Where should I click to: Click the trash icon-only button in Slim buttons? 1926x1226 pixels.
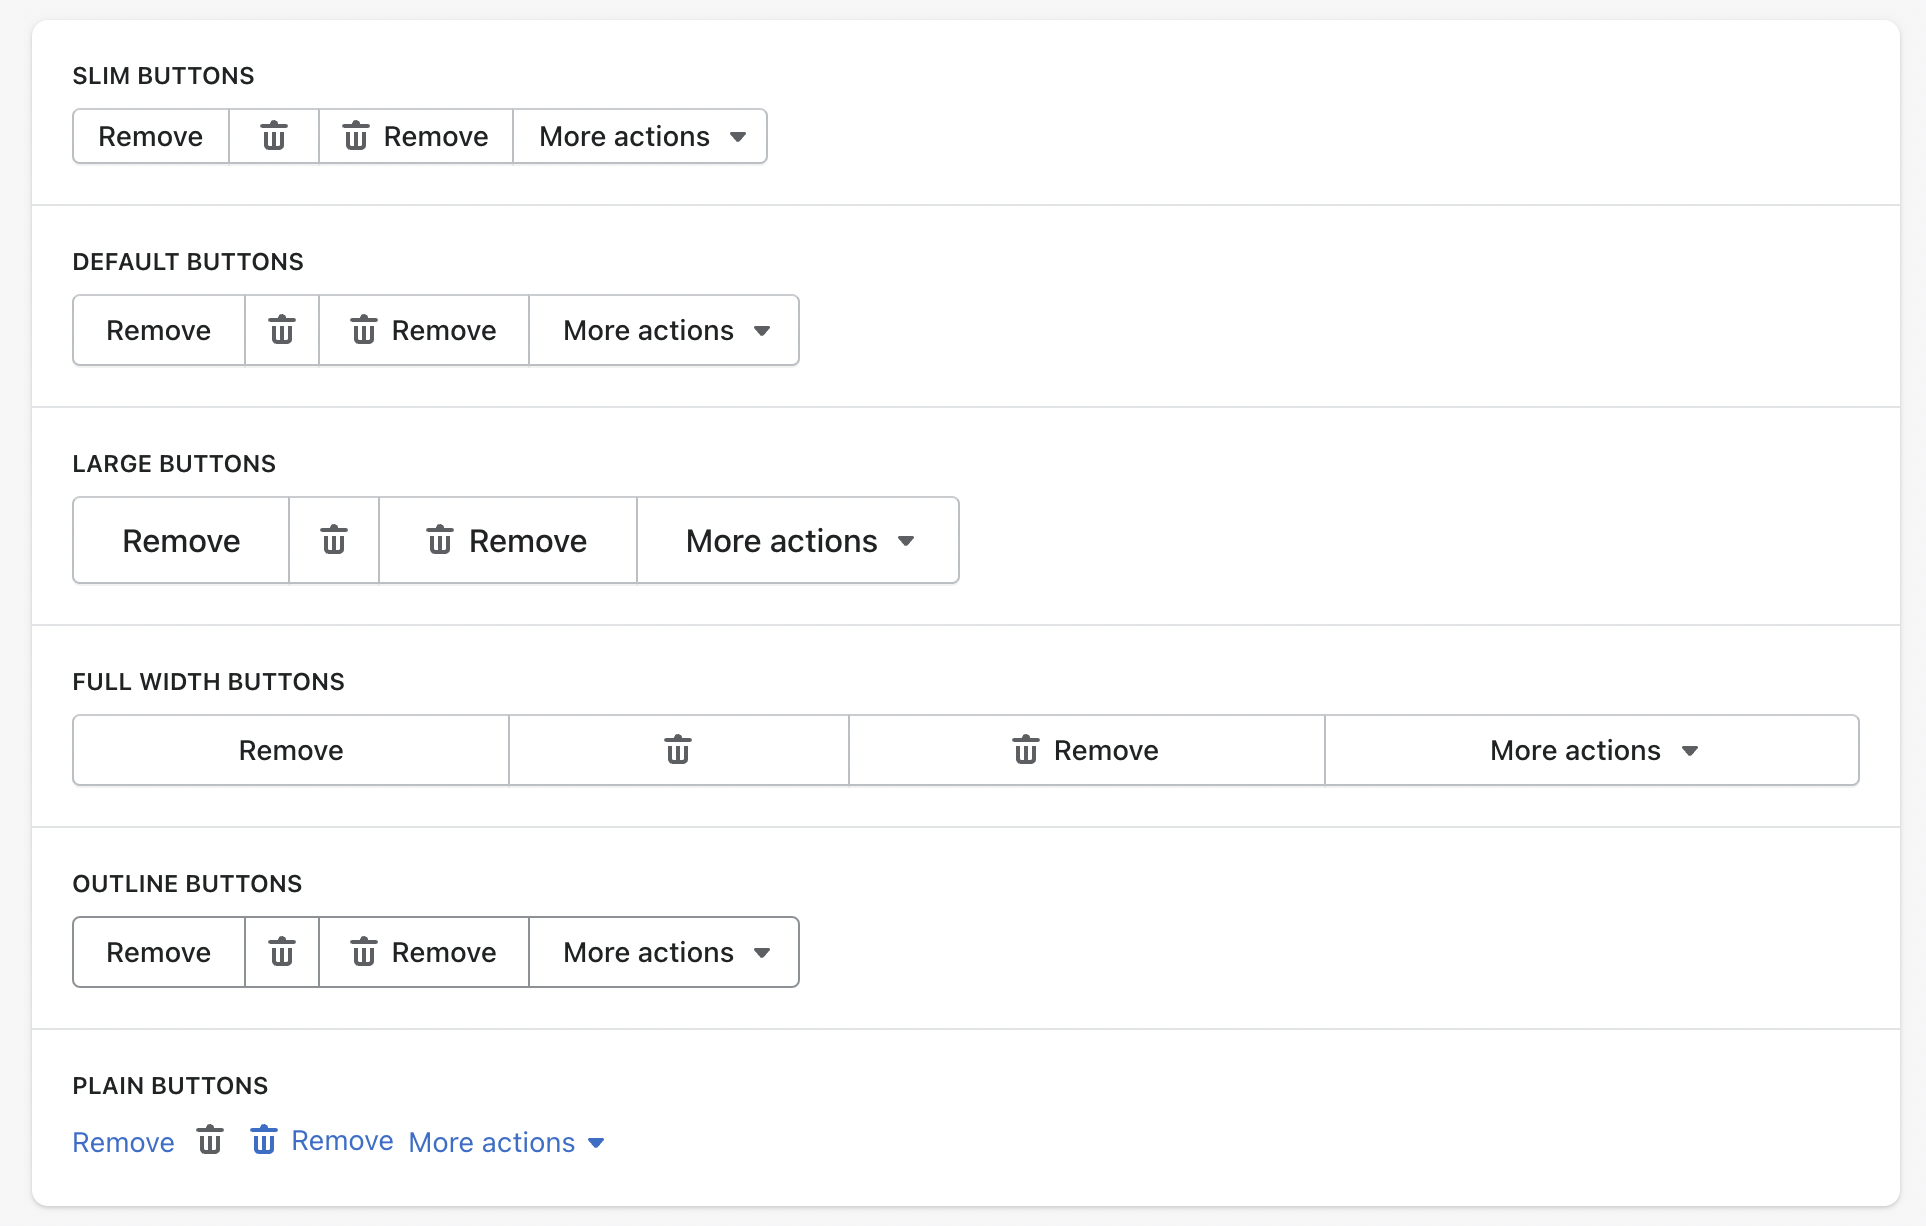coord(274,136)
